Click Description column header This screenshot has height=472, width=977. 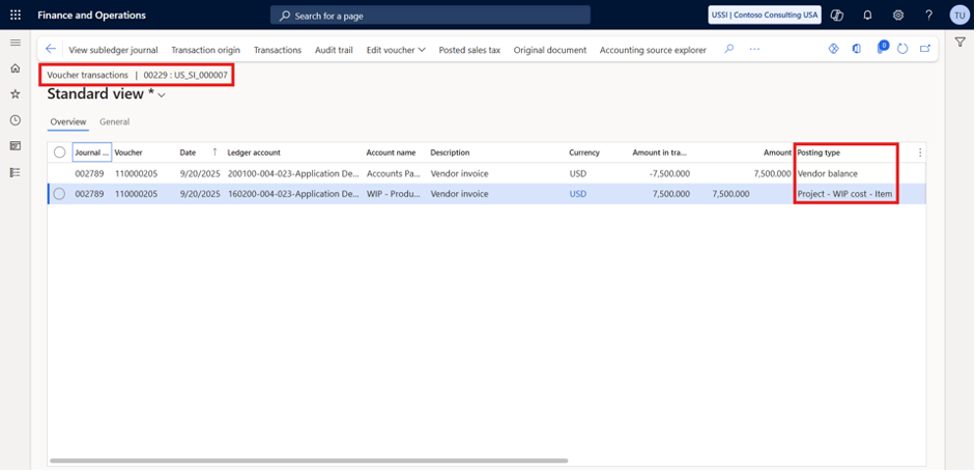tap(450, 153)
